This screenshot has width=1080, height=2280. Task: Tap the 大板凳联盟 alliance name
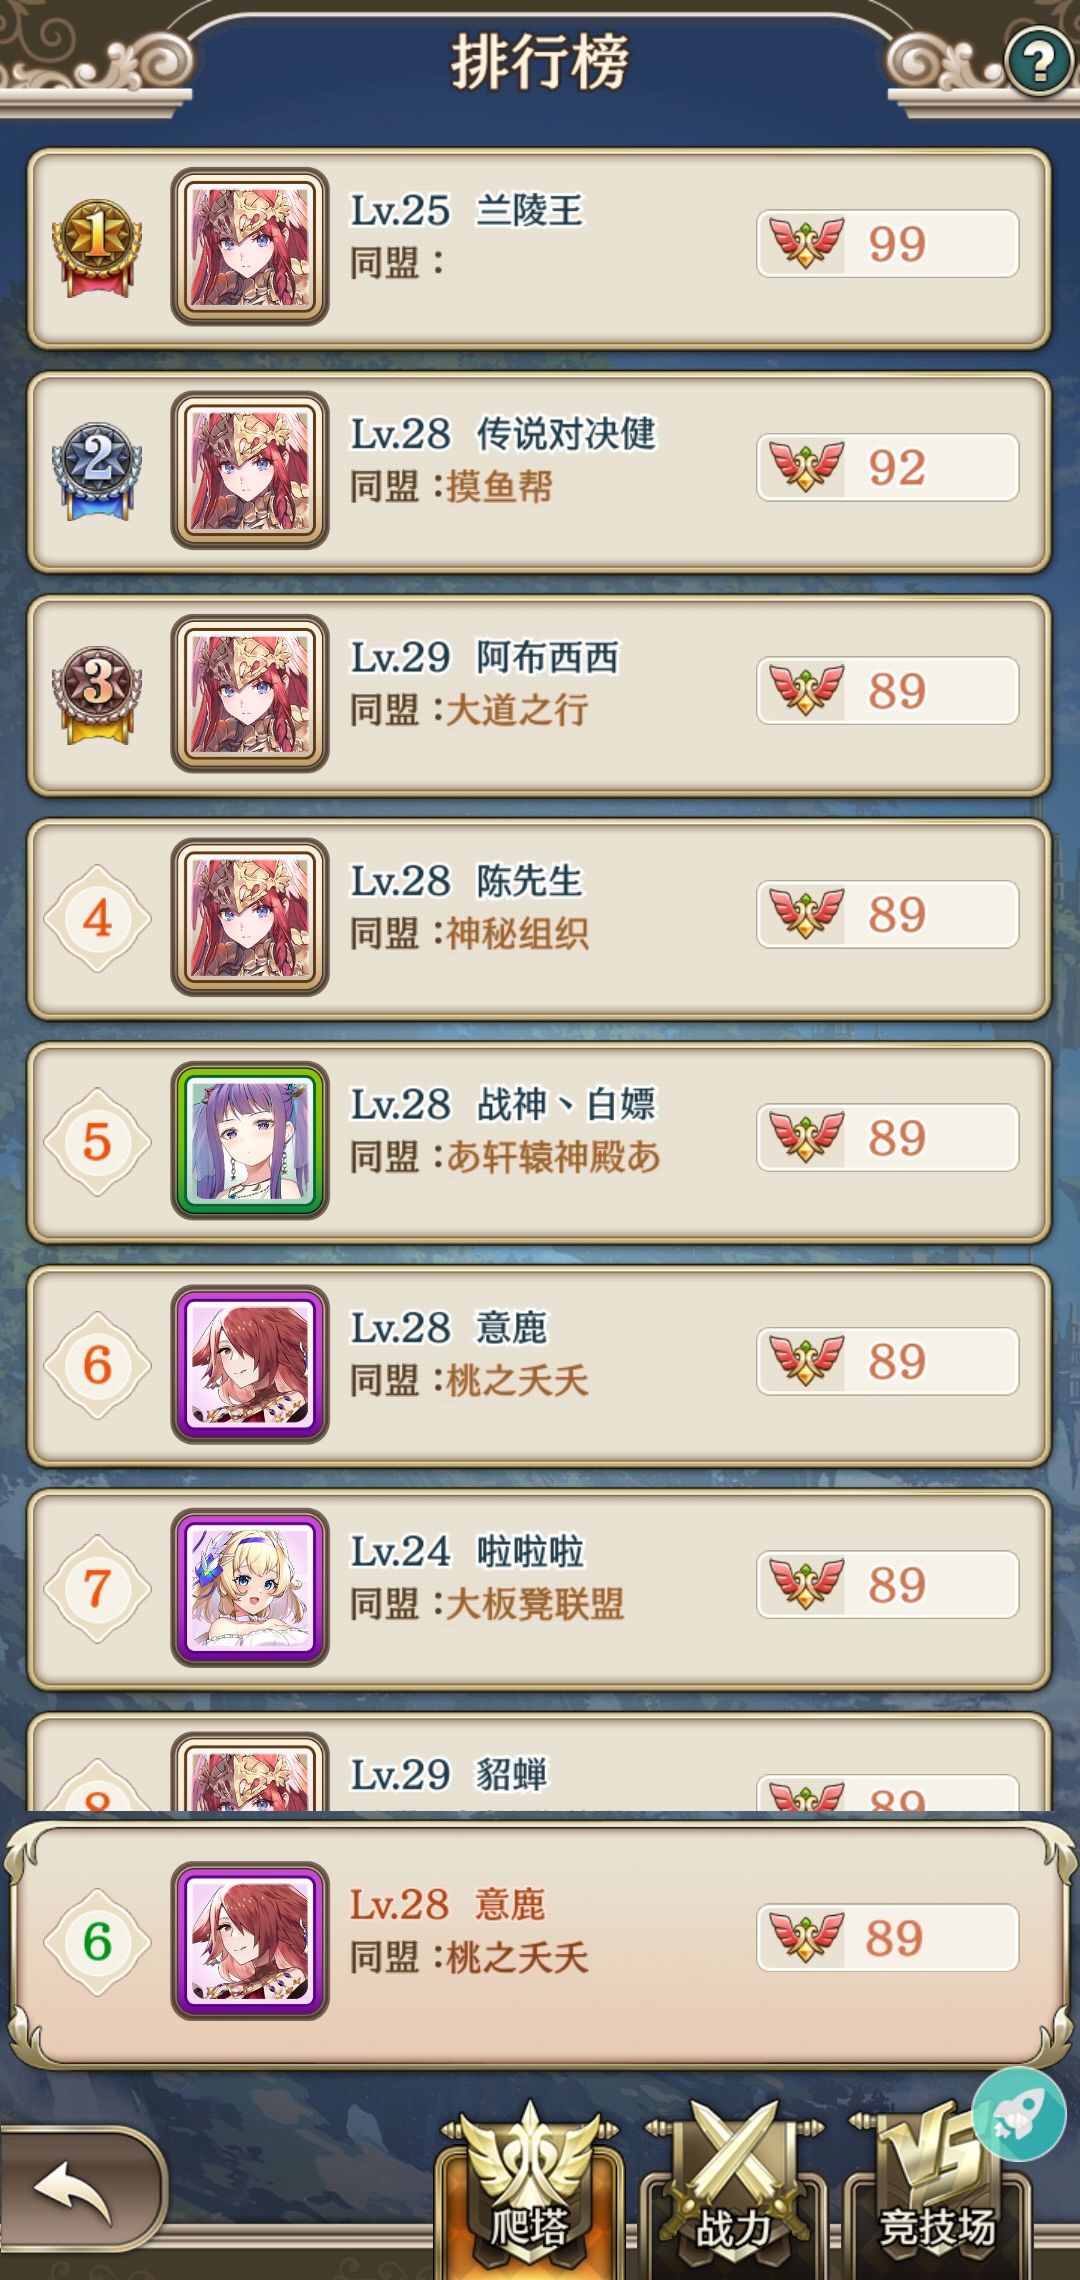pyautogui.click(x=535, y=1604)
